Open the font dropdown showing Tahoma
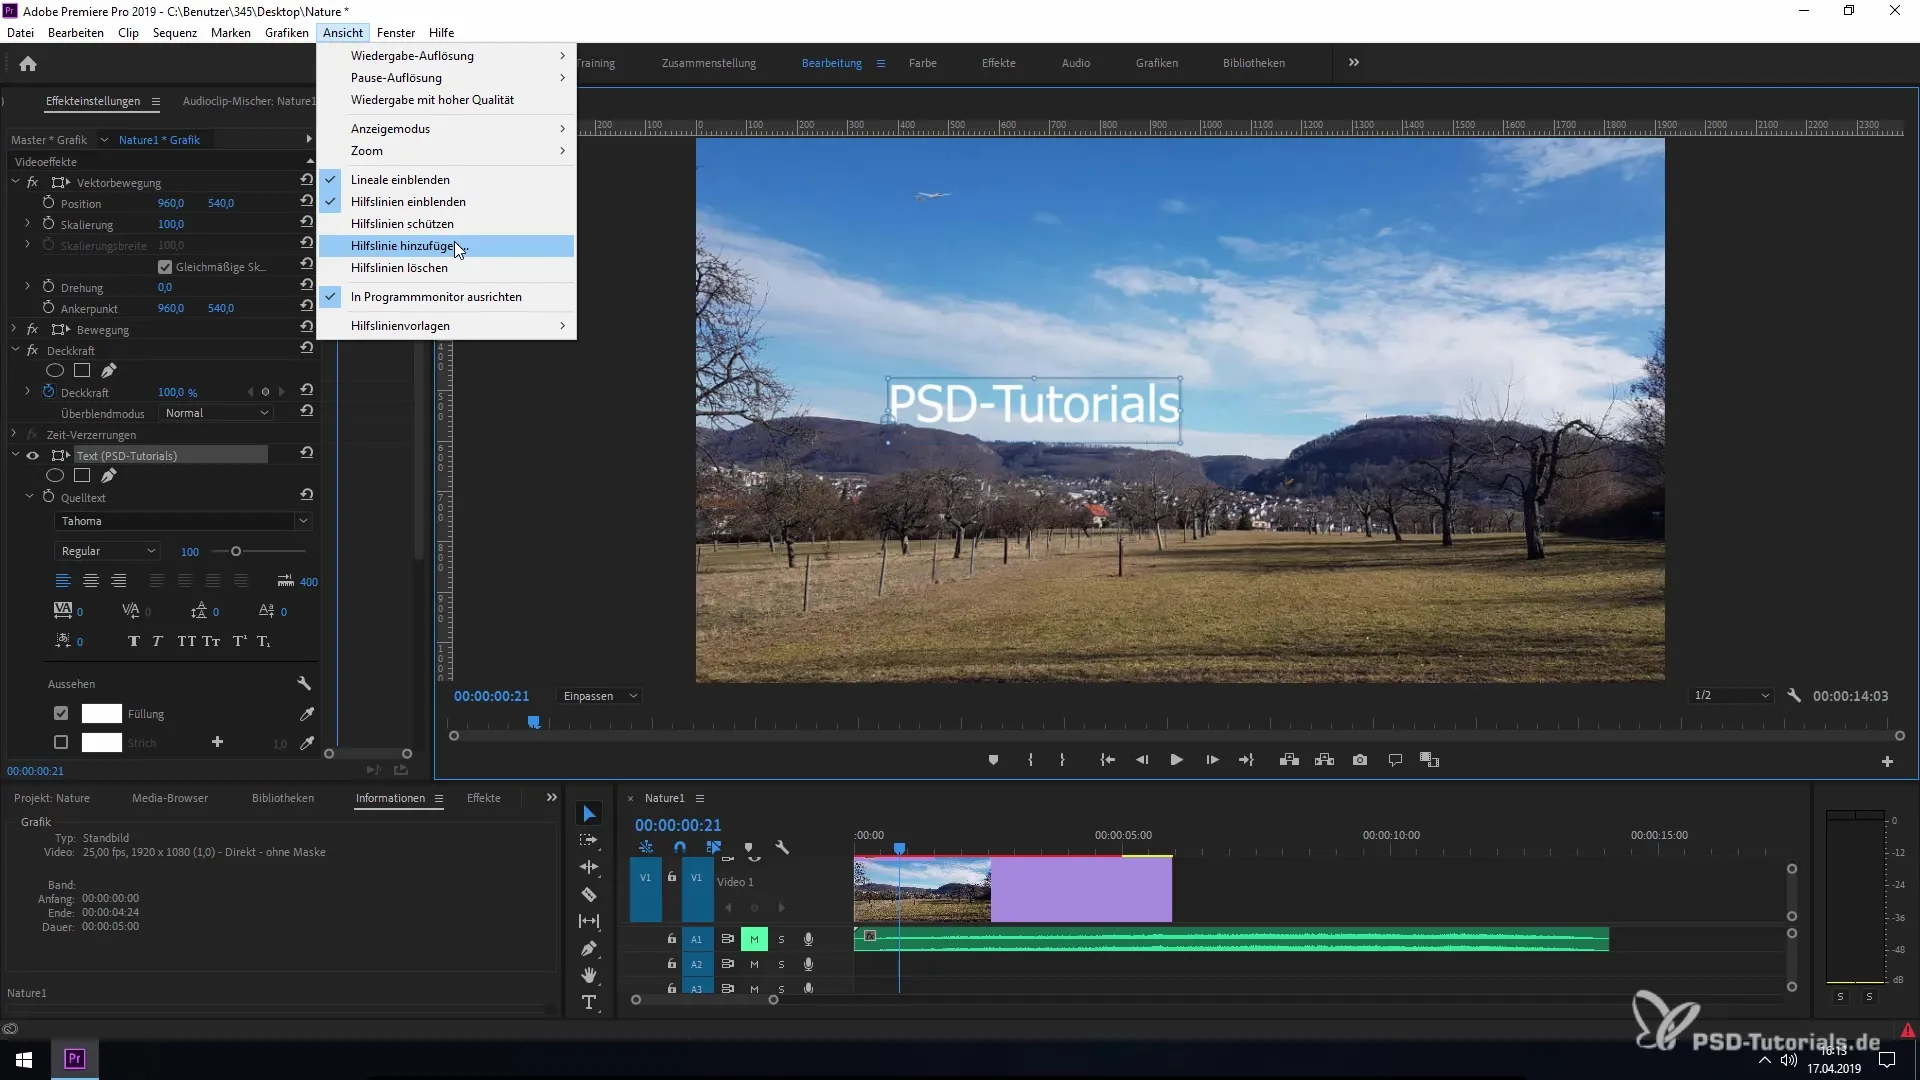The width and height of the screenshot is (1920, 1080). click(183, 521)
